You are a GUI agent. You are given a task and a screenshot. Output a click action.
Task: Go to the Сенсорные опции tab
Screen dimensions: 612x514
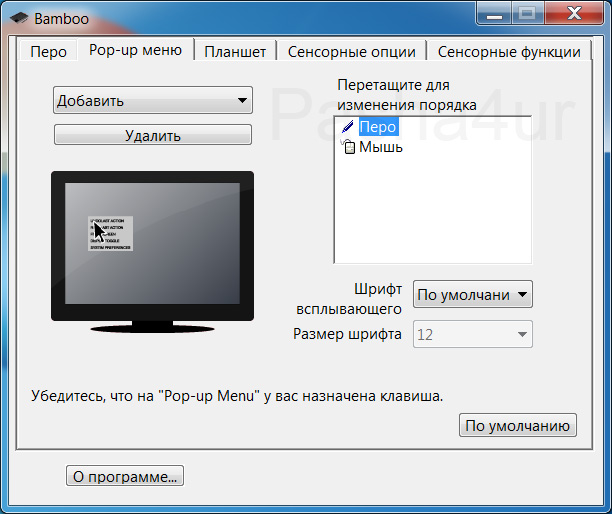pos(351,52)
